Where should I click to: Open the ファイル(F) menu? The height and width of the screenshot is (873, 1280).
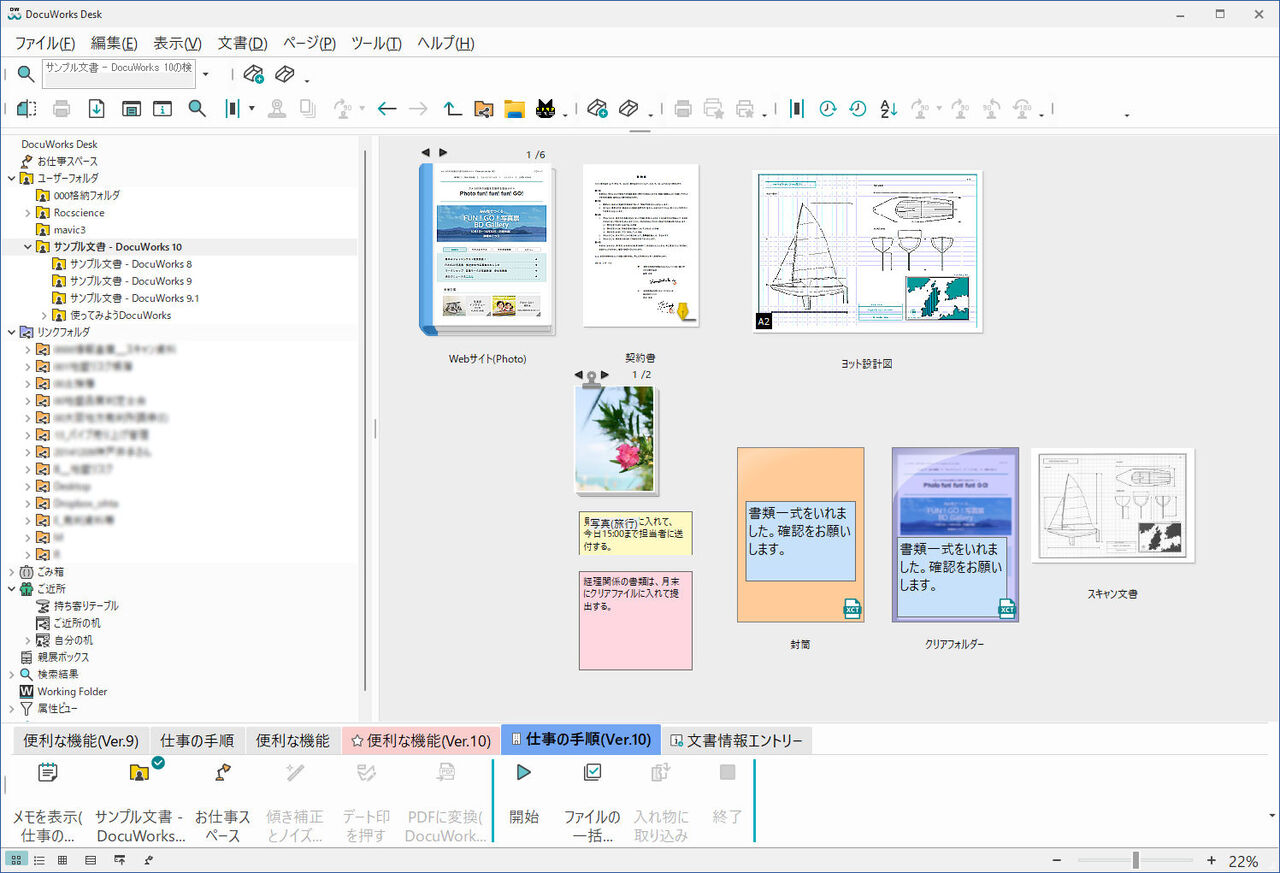(44, 43)
